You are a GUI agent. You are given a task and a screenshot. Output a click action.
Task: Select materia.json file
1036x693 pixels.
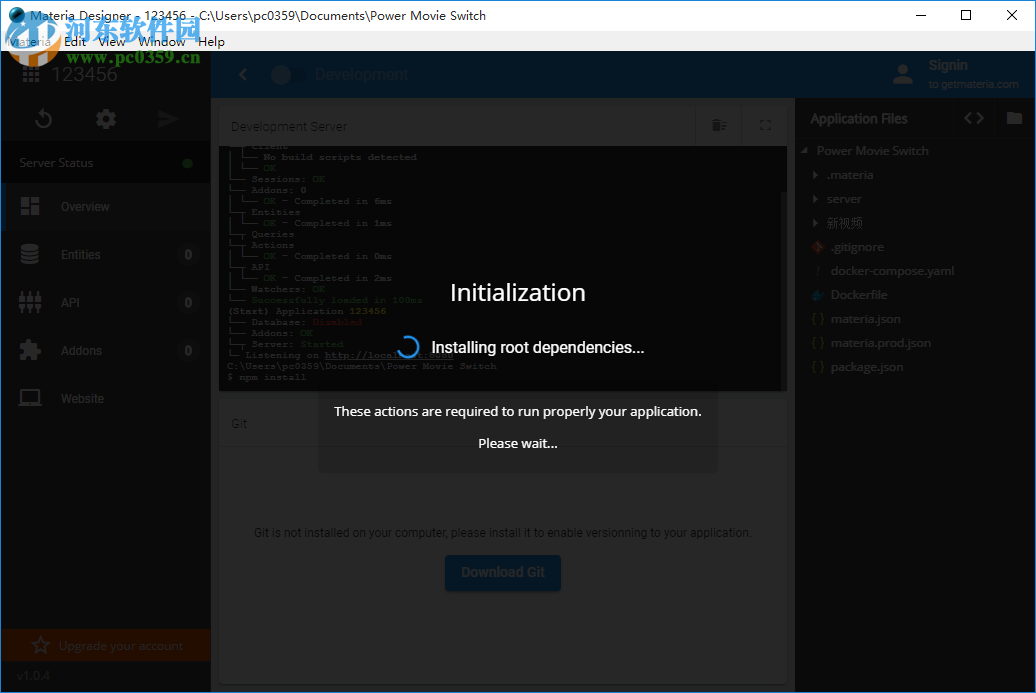pos(866,319)
